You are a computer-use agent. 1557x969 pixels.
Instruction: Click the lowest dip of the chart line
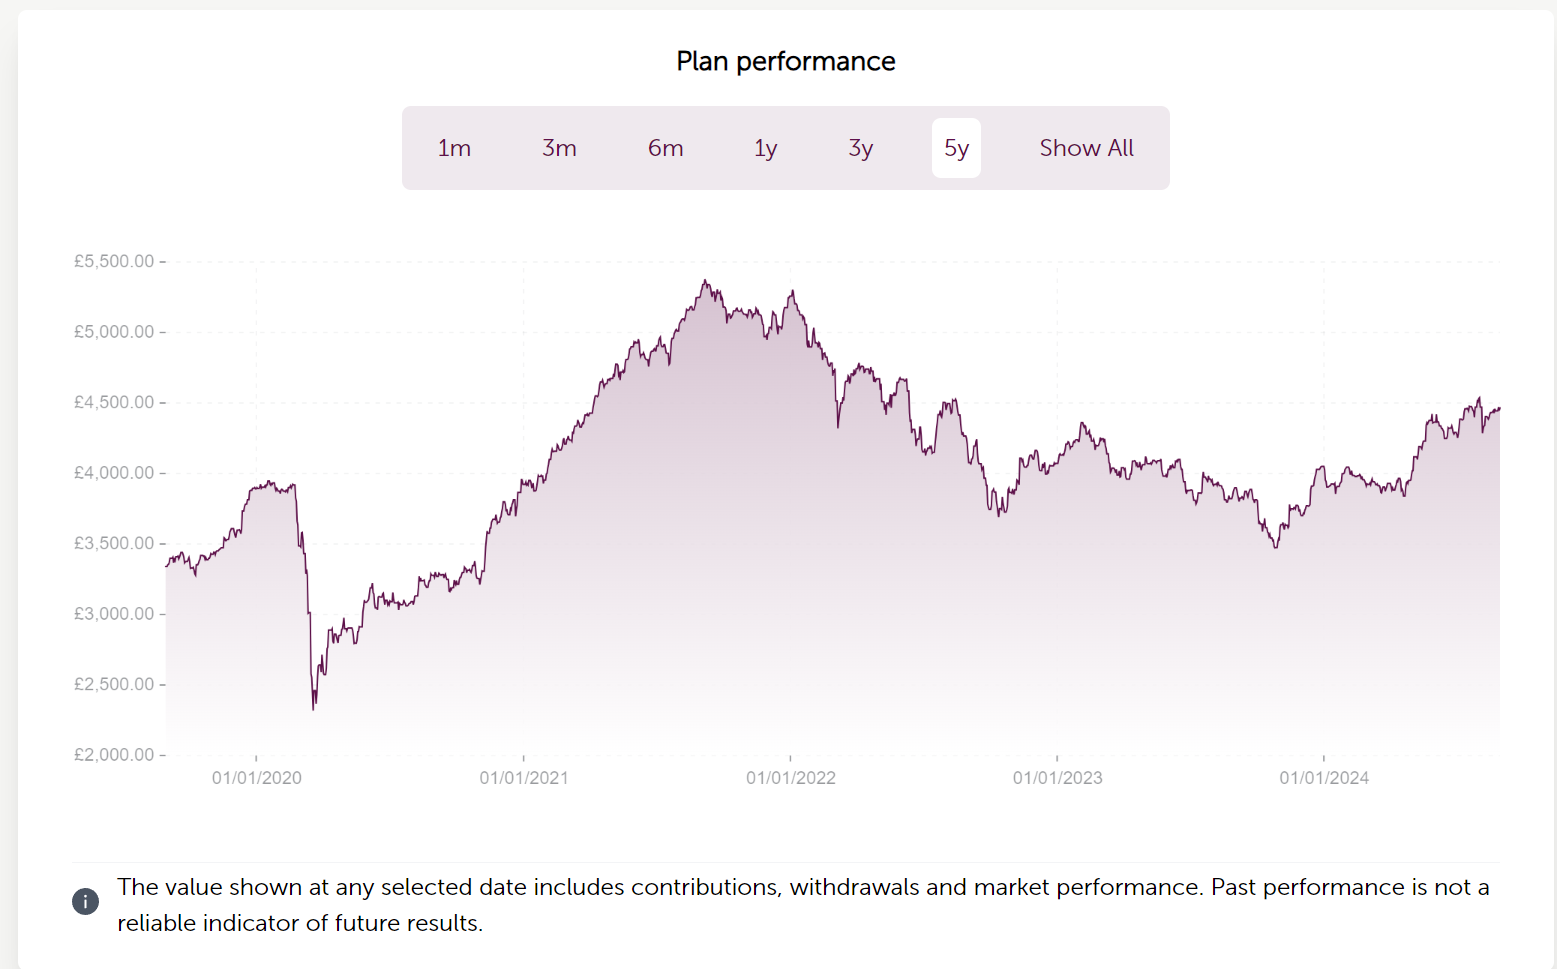click(x=313, y=708)
